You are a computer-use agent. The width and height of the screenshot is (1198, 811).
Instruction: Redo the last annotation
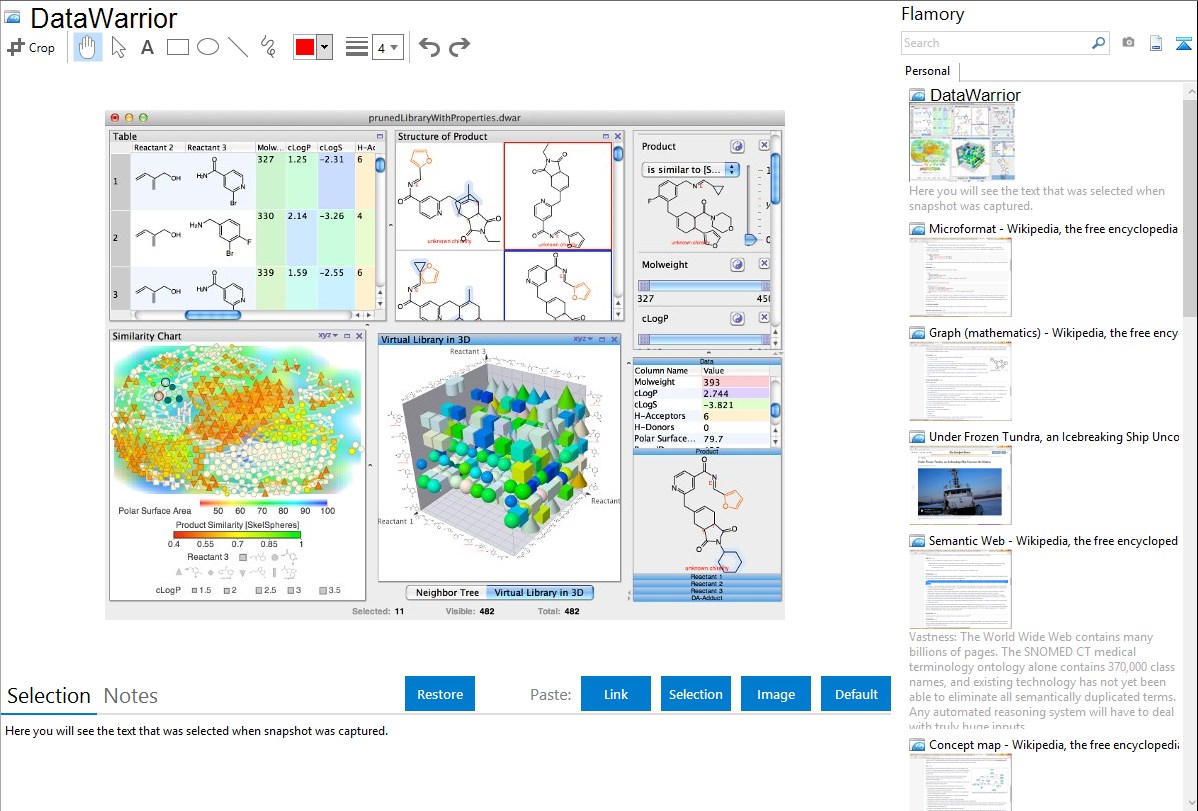[459, 47]
